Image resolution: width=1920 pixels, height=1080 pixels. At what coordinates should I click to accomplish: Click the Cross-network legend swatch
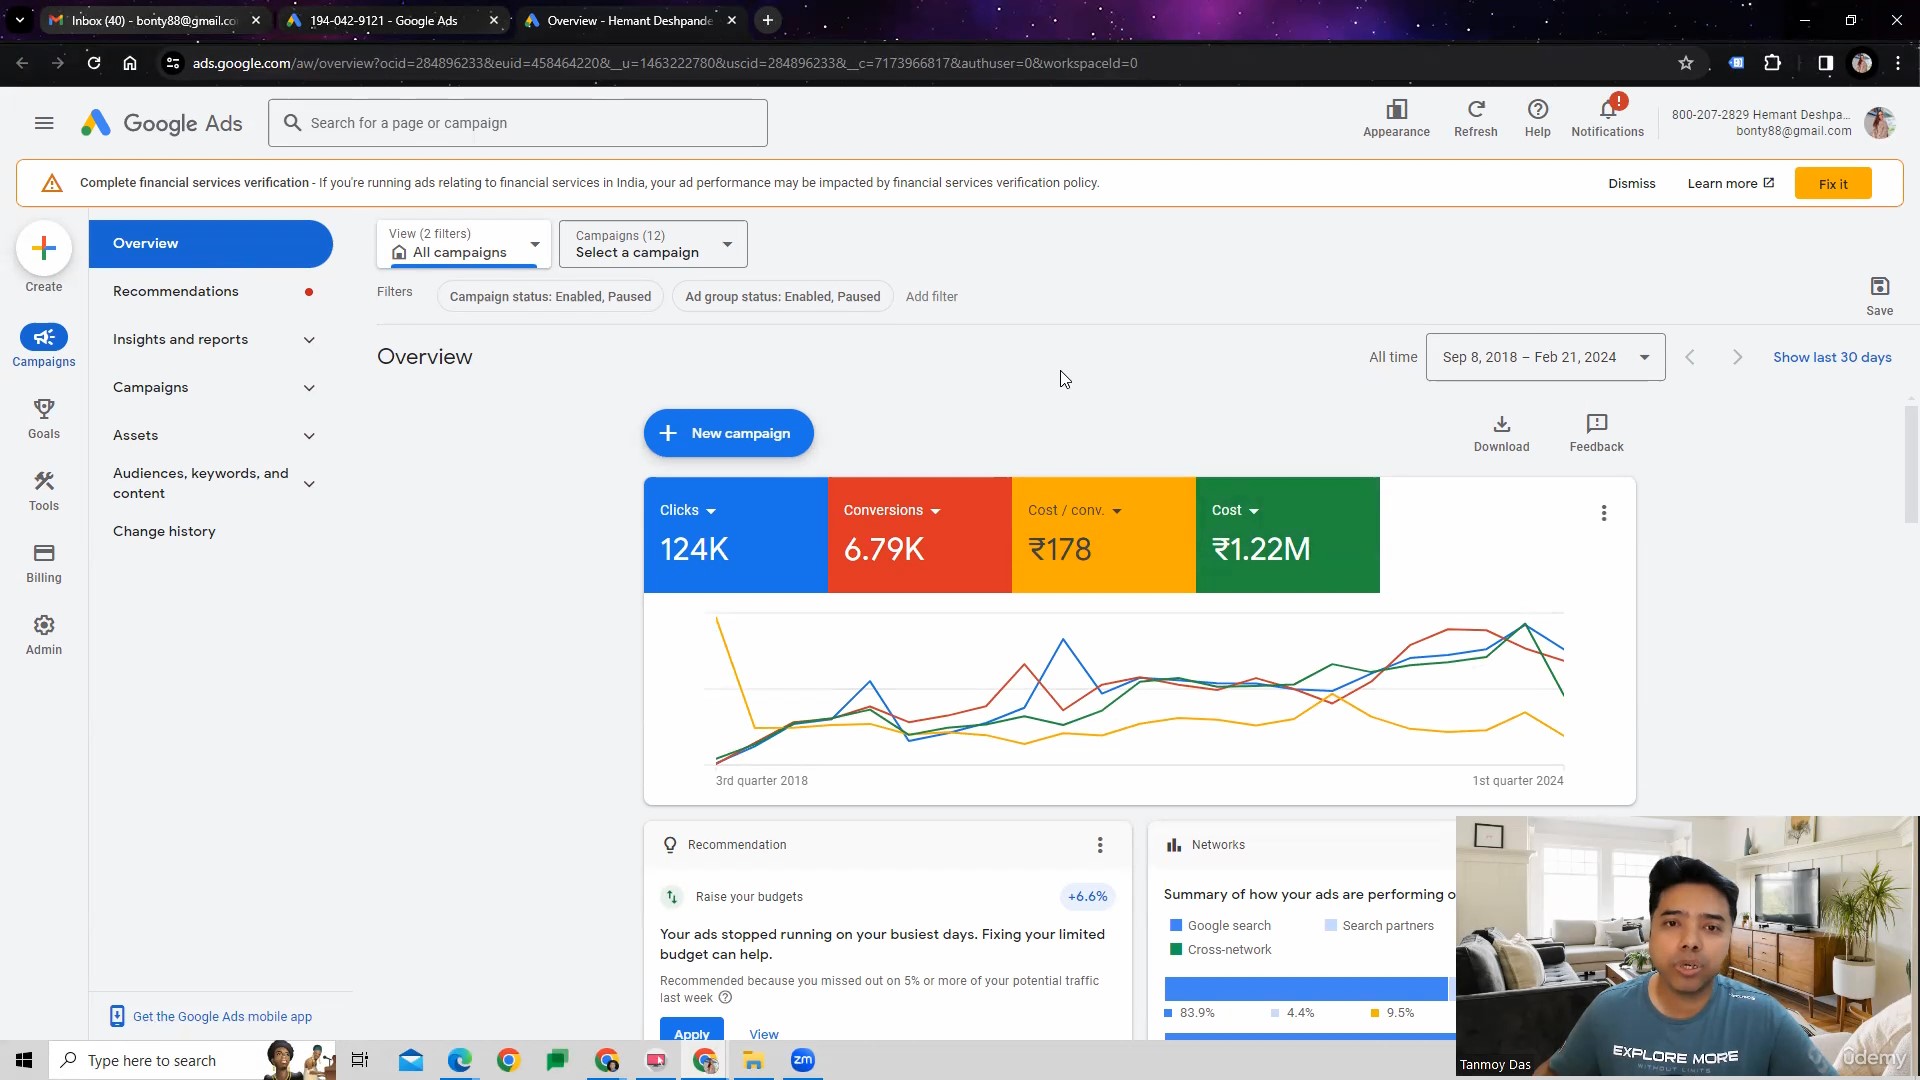(x=1176, y=950)
